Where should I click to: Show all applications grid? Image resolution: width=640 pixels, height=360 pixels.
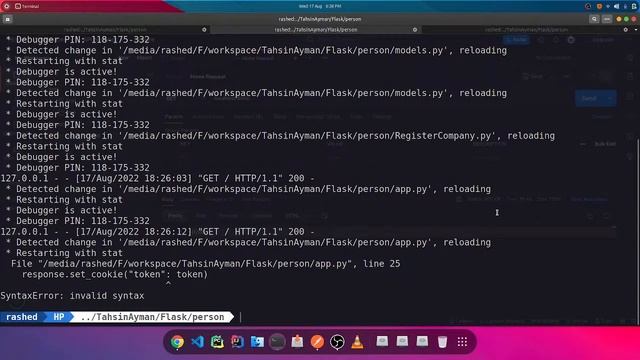[462, 342]
